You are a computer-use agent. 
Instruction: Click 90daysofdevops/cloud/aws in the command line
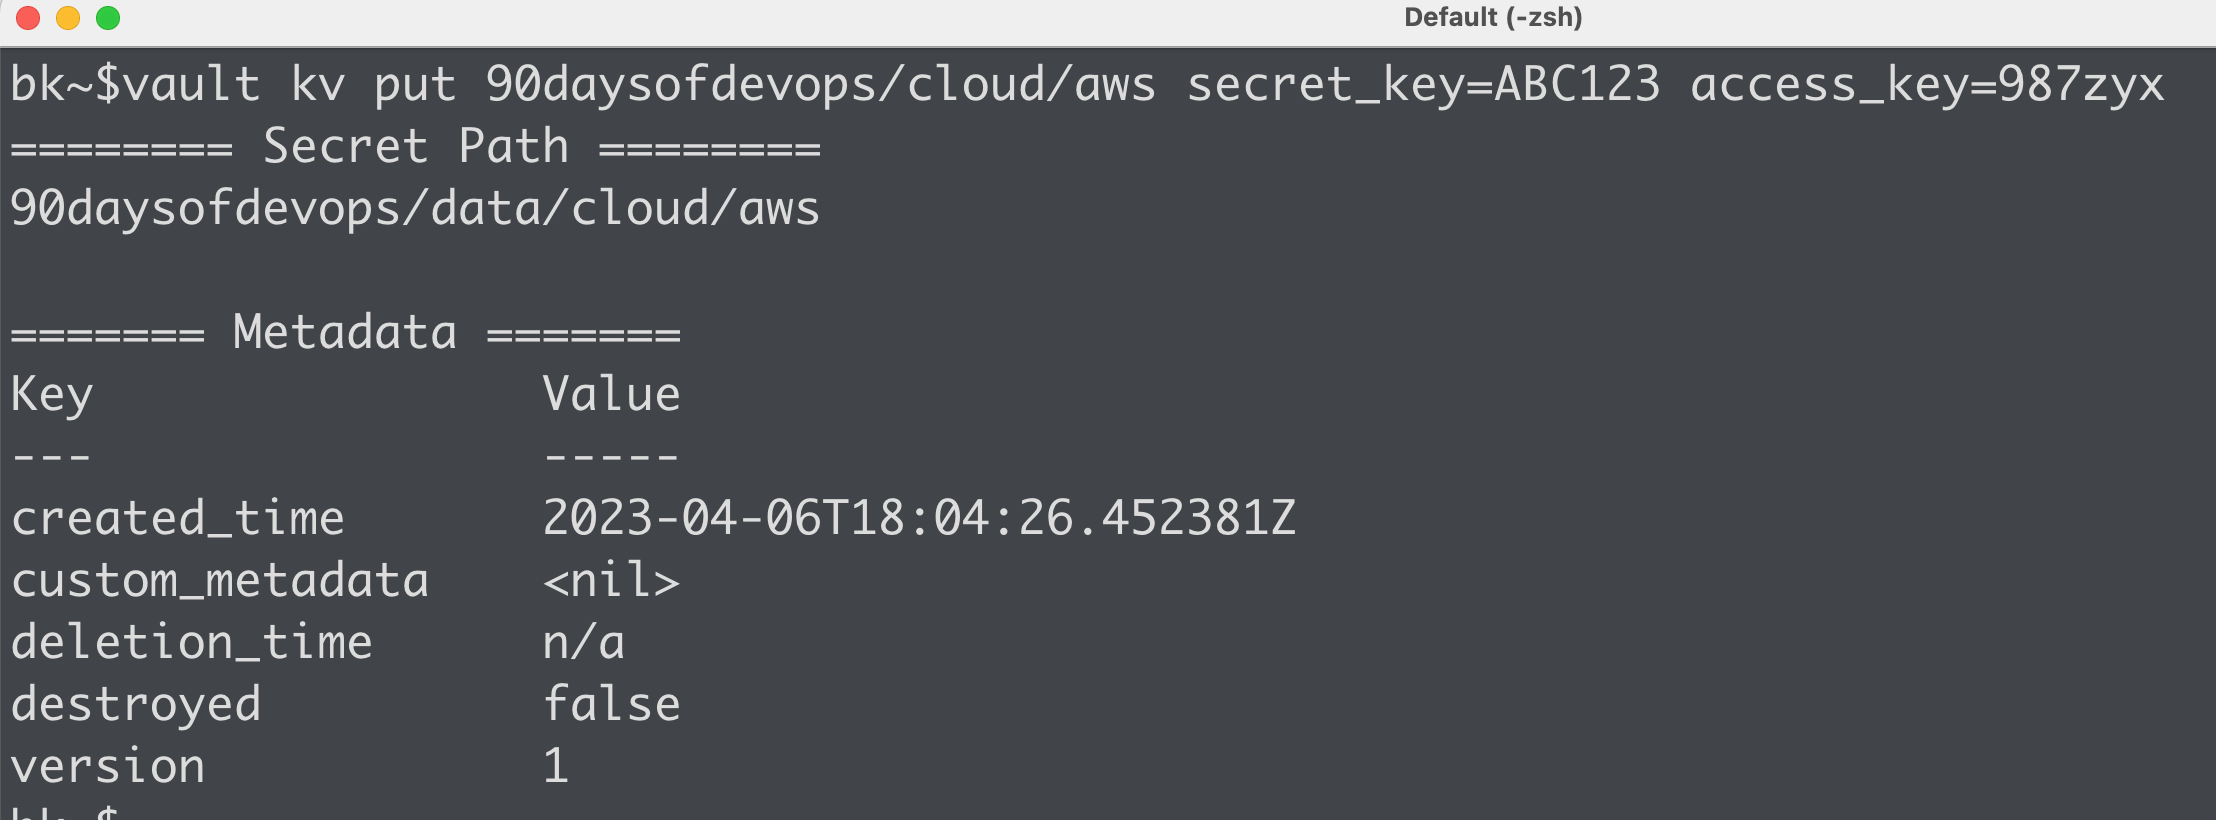[821, 86]
